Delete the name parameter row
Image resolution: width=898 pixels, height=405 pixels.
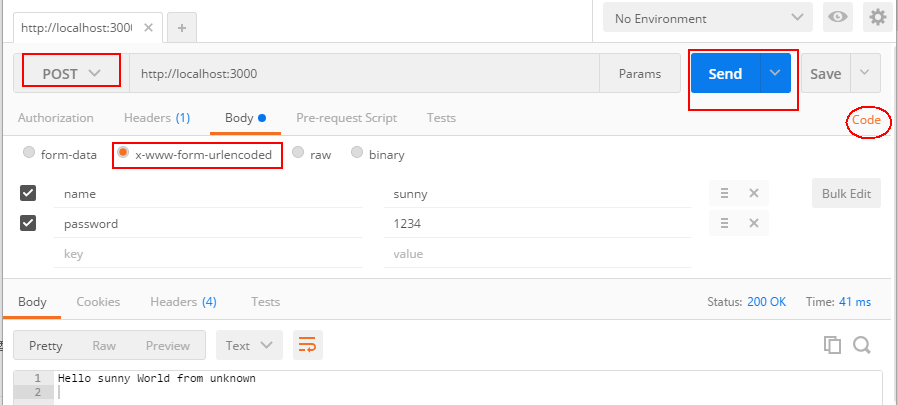pos(754,193)
